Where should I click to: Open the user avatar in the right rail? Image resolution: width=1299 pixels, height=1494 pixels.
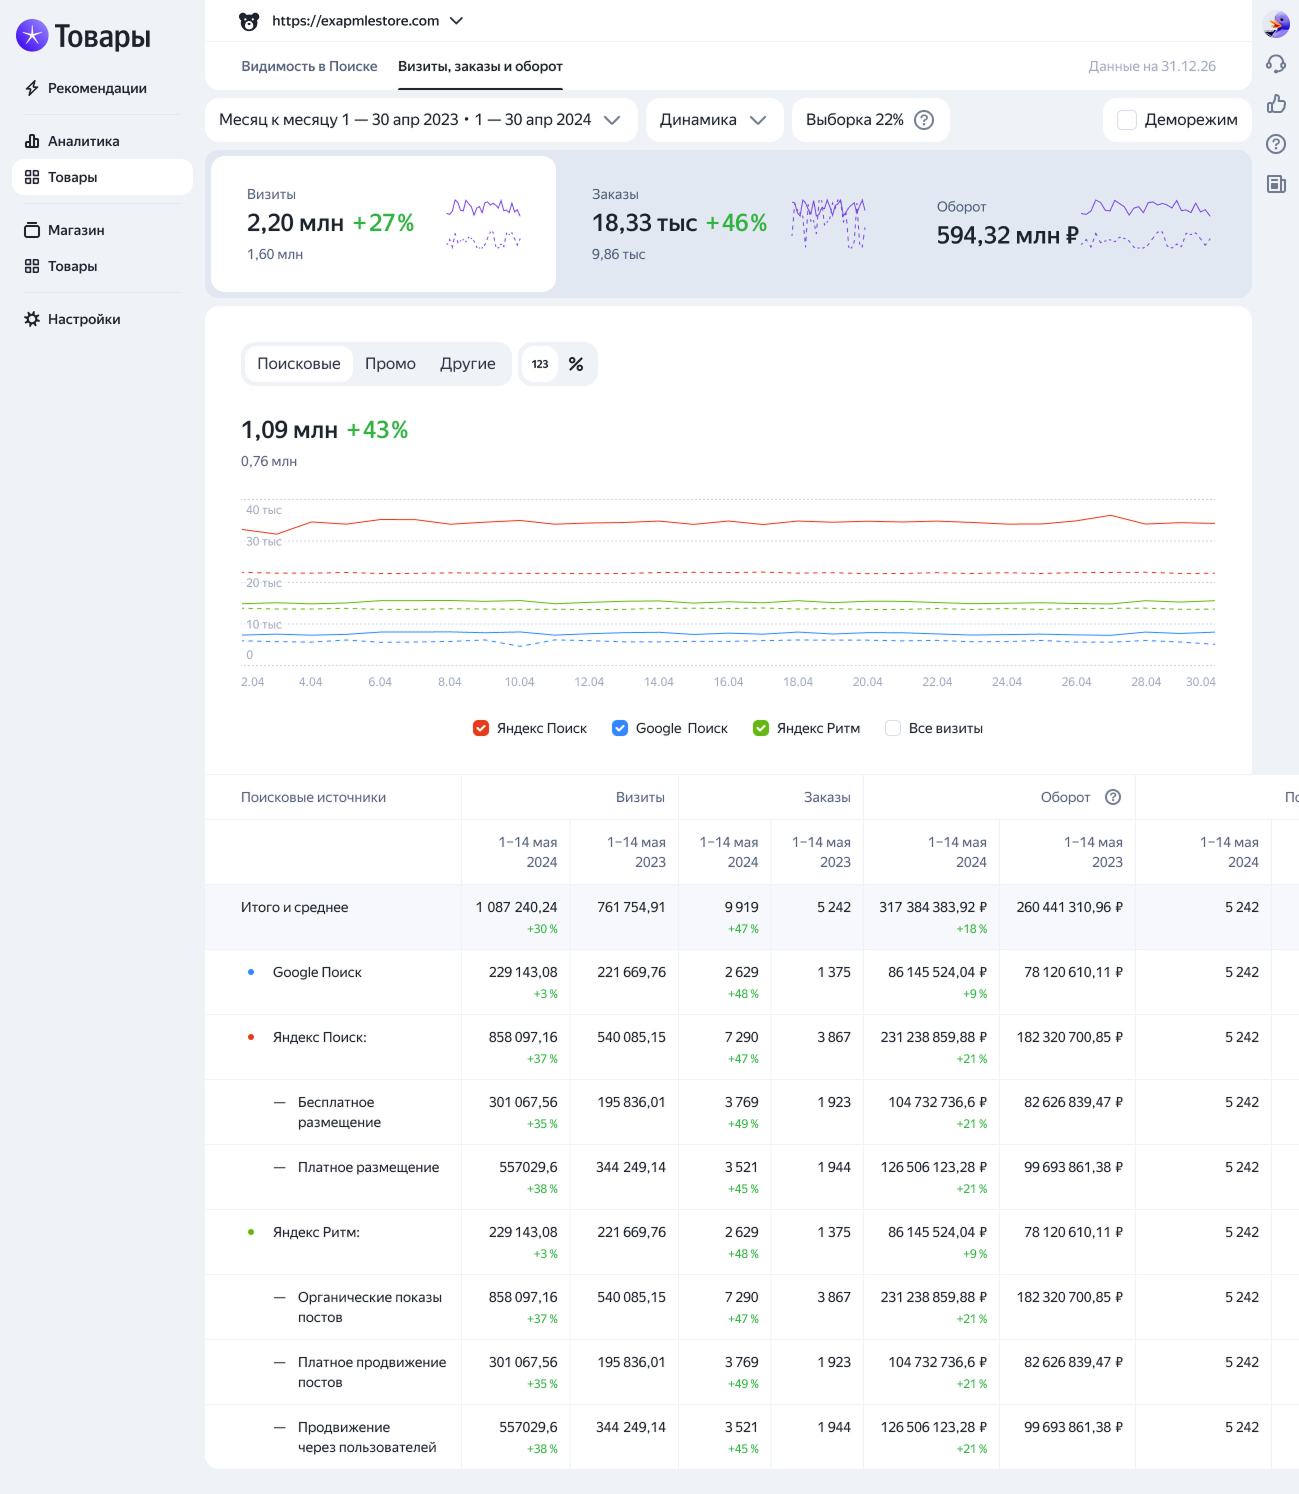(1276, 24)
